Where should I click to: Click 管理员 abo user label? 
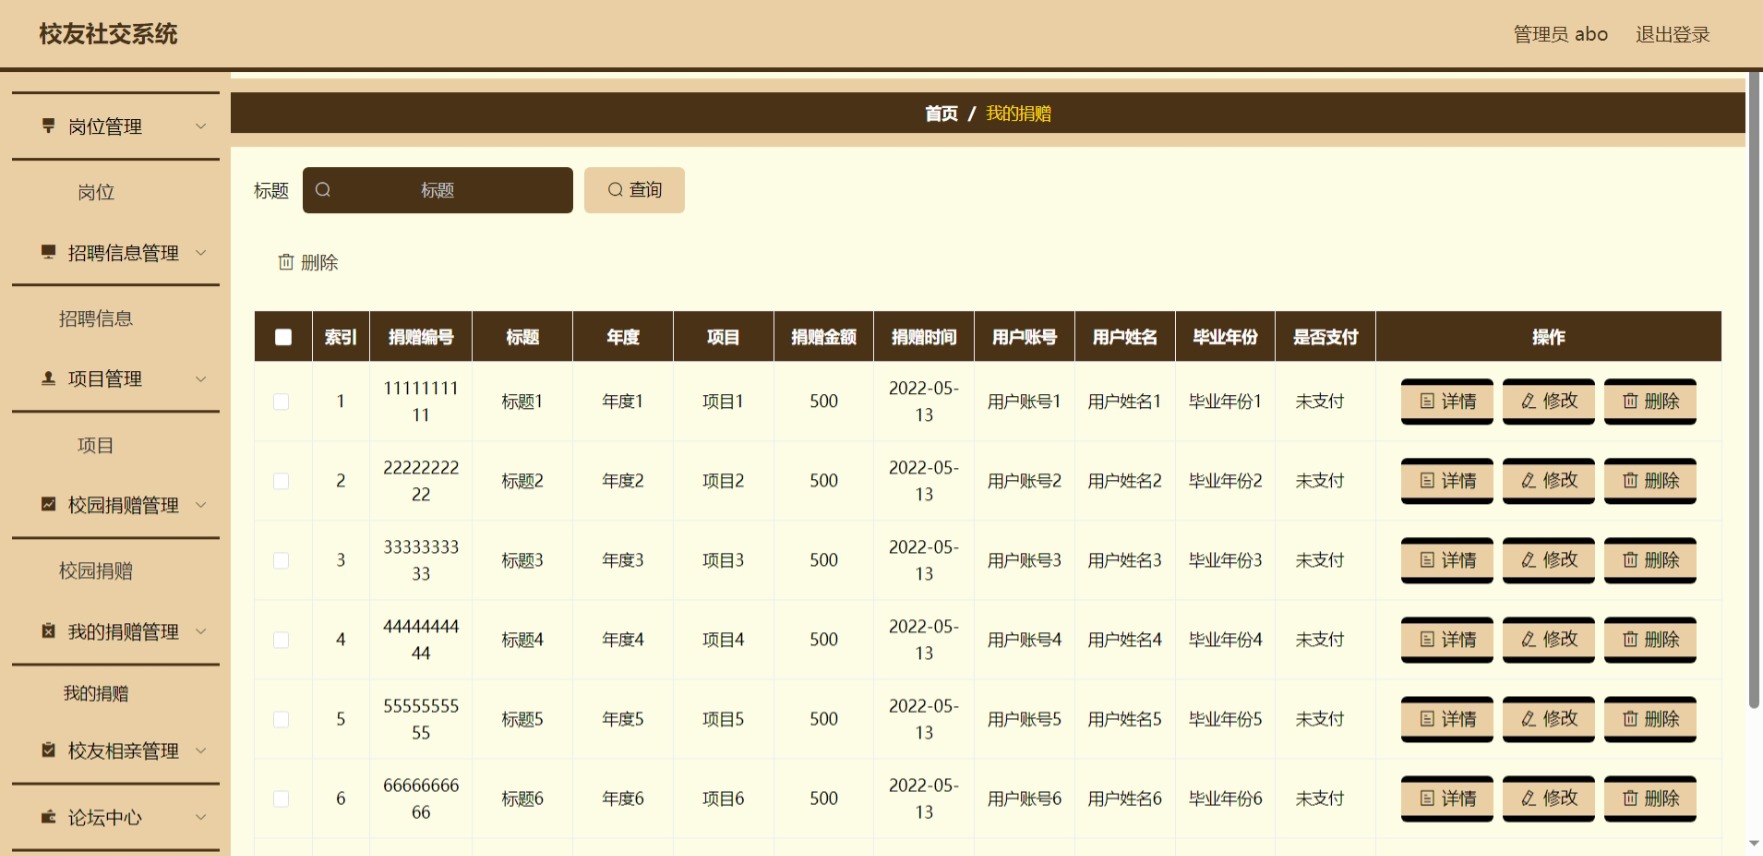(1560, 34)
